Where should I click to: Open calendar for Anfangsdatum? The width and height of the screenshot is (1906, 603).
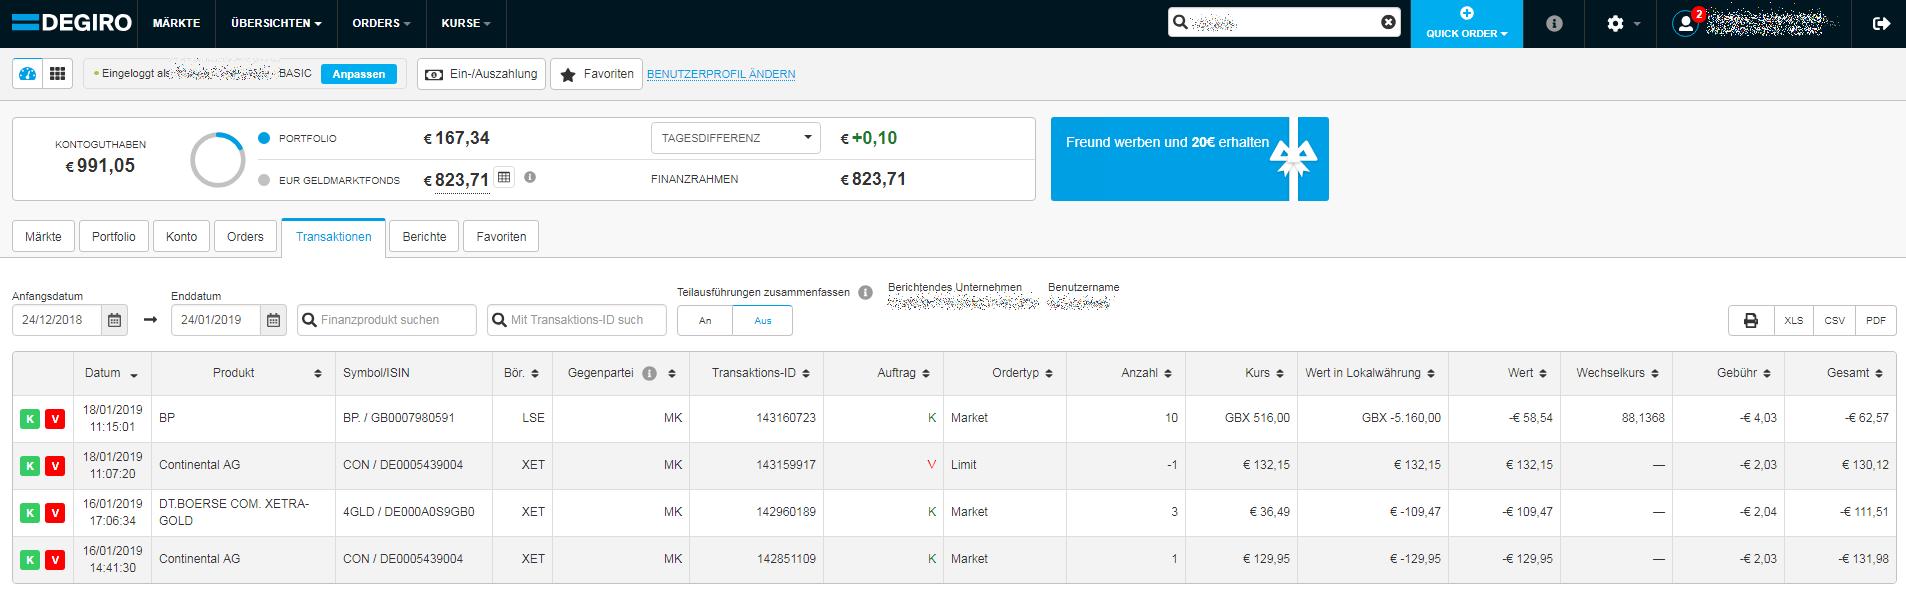tap(114, 320)
